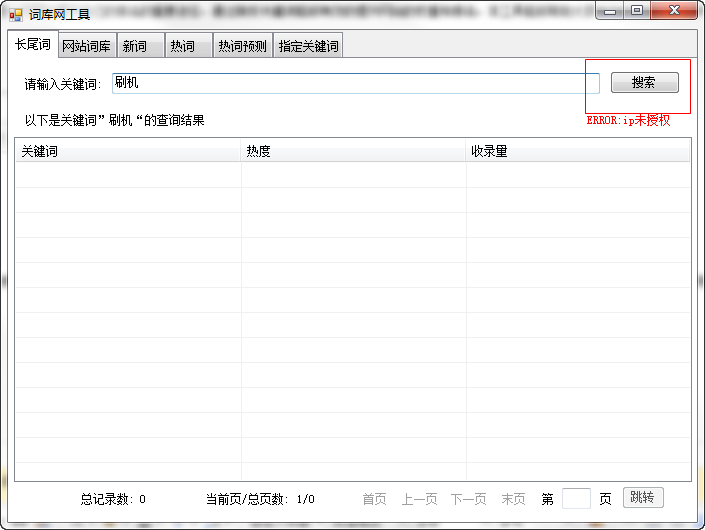Maximize the 词库网工具 window
Screen dimensions: 705x530
[637, 11]
